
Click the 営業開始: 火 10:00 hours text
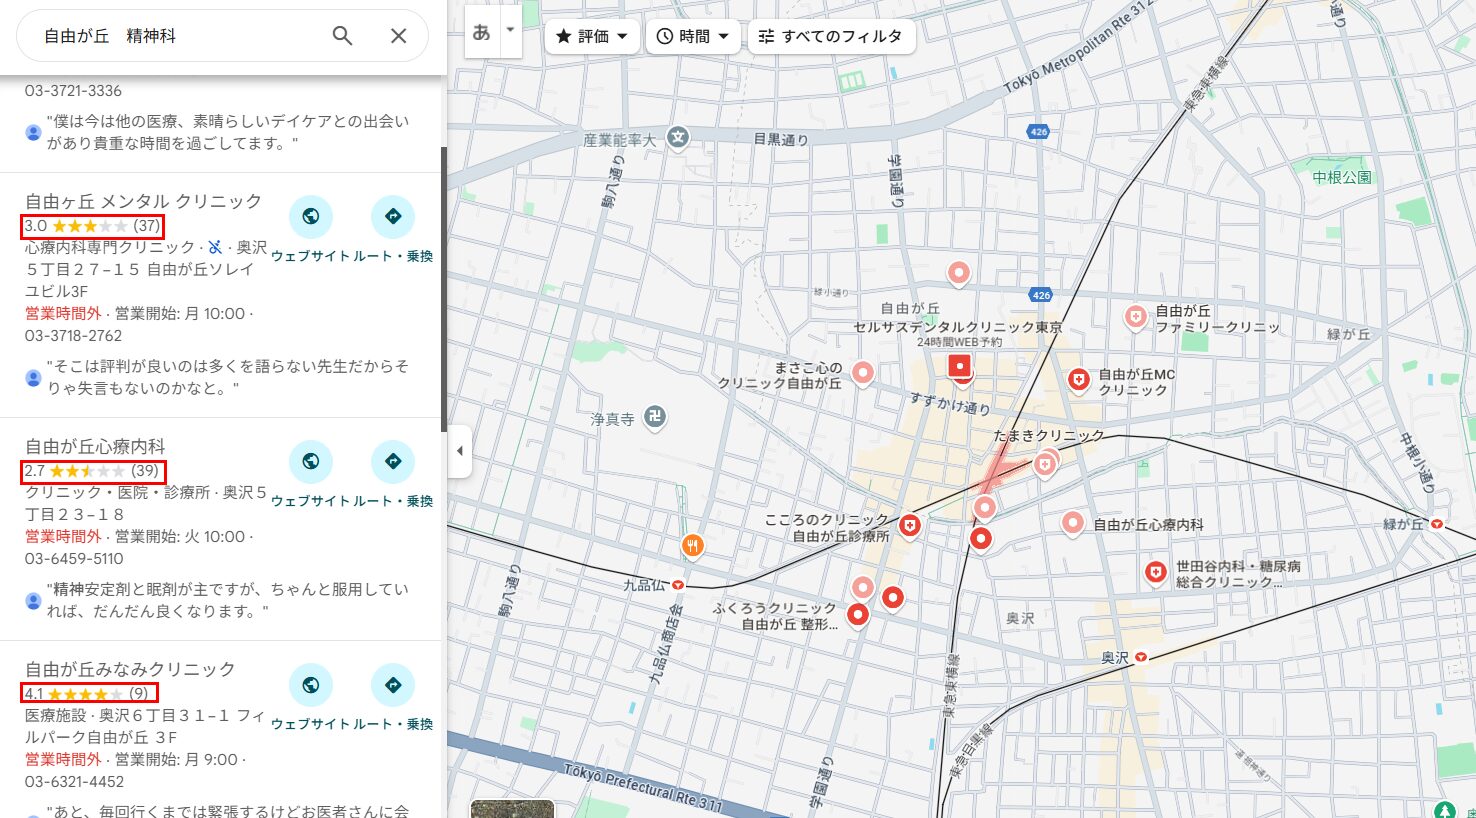tap(180, 537)
